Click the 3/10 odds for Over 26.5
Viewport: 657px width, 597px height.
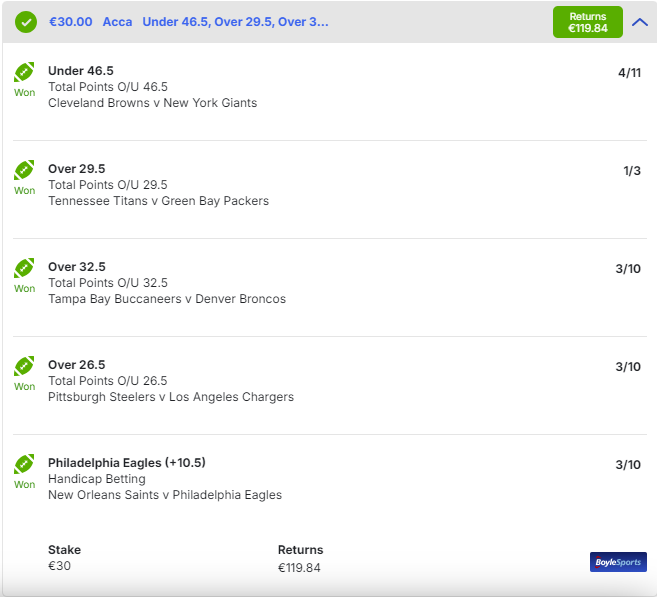628,367
